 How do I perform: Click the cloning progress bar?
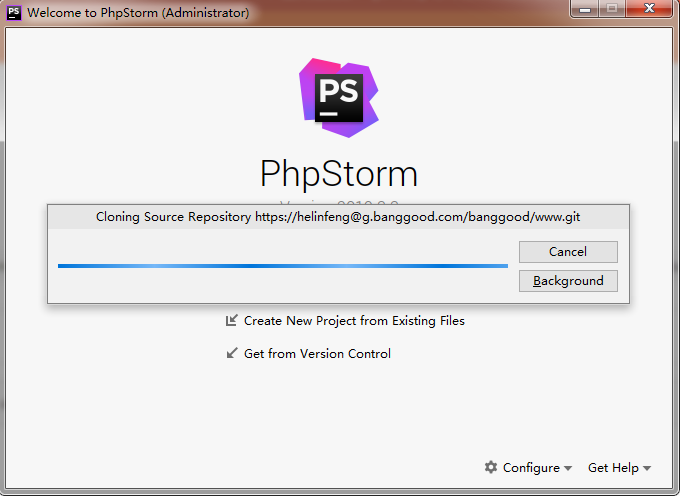click(x=283, y=266)
